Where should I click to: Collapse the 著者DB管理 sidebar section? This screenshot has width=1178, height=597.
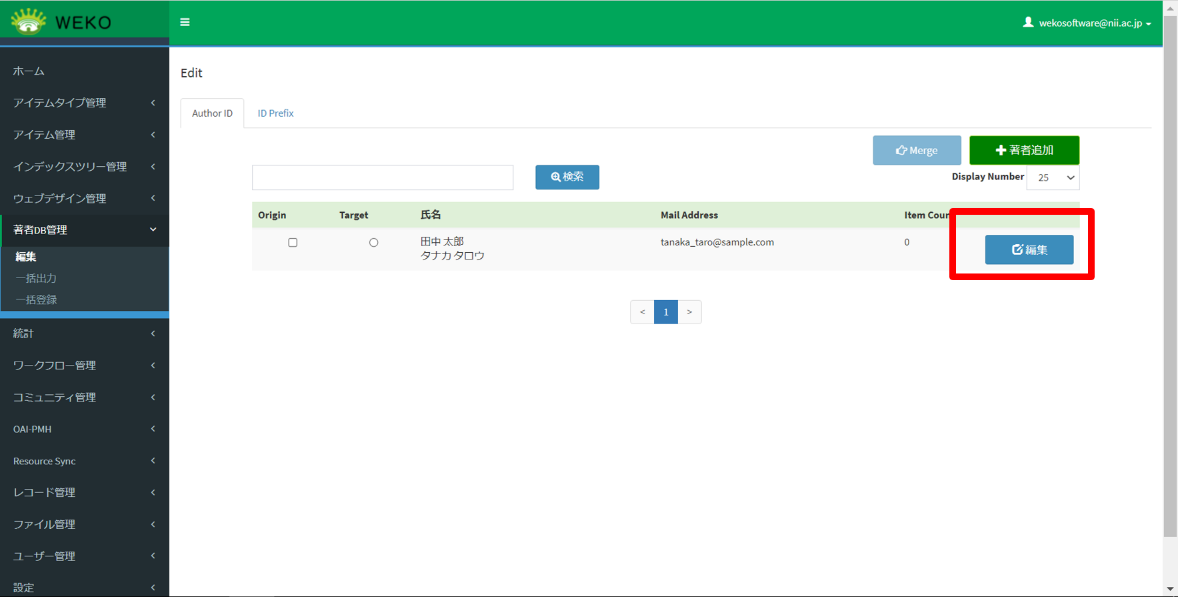pyautogui.click(x=84, y=230)
